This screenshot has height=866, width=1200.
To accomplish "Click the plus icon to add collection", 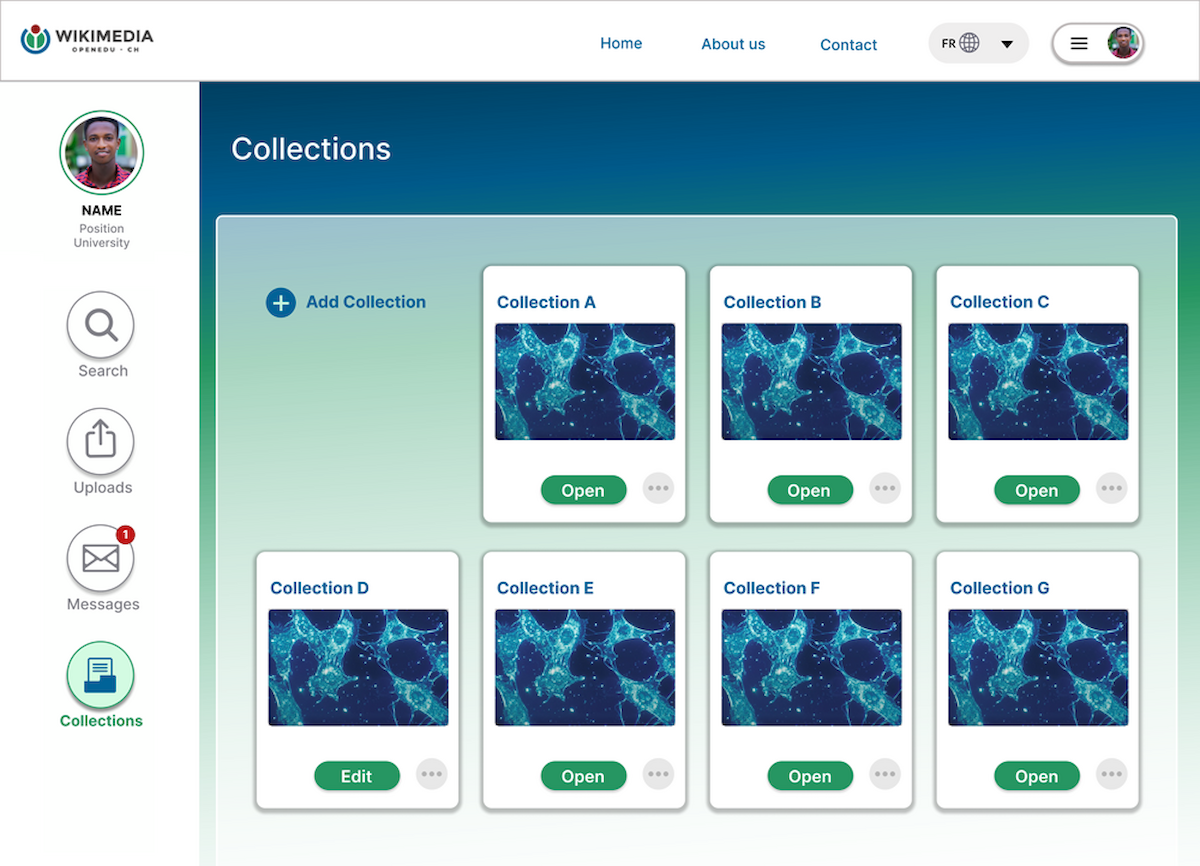I will click(x=281, y=303).
